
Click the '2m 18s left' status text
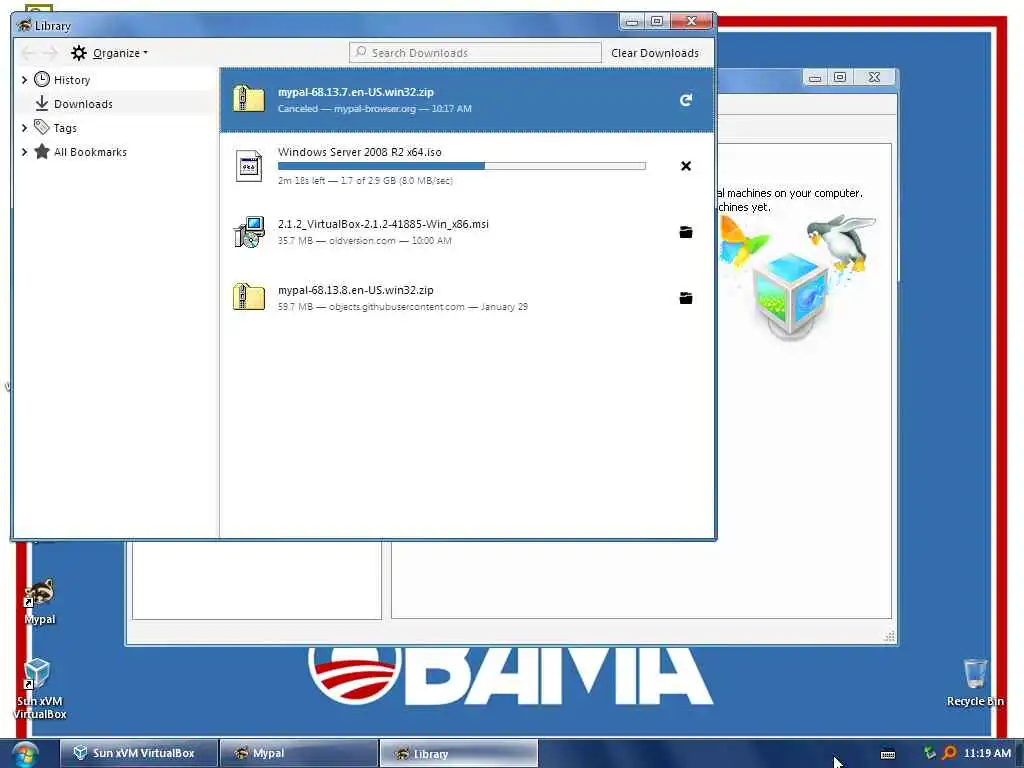(301, 180)
